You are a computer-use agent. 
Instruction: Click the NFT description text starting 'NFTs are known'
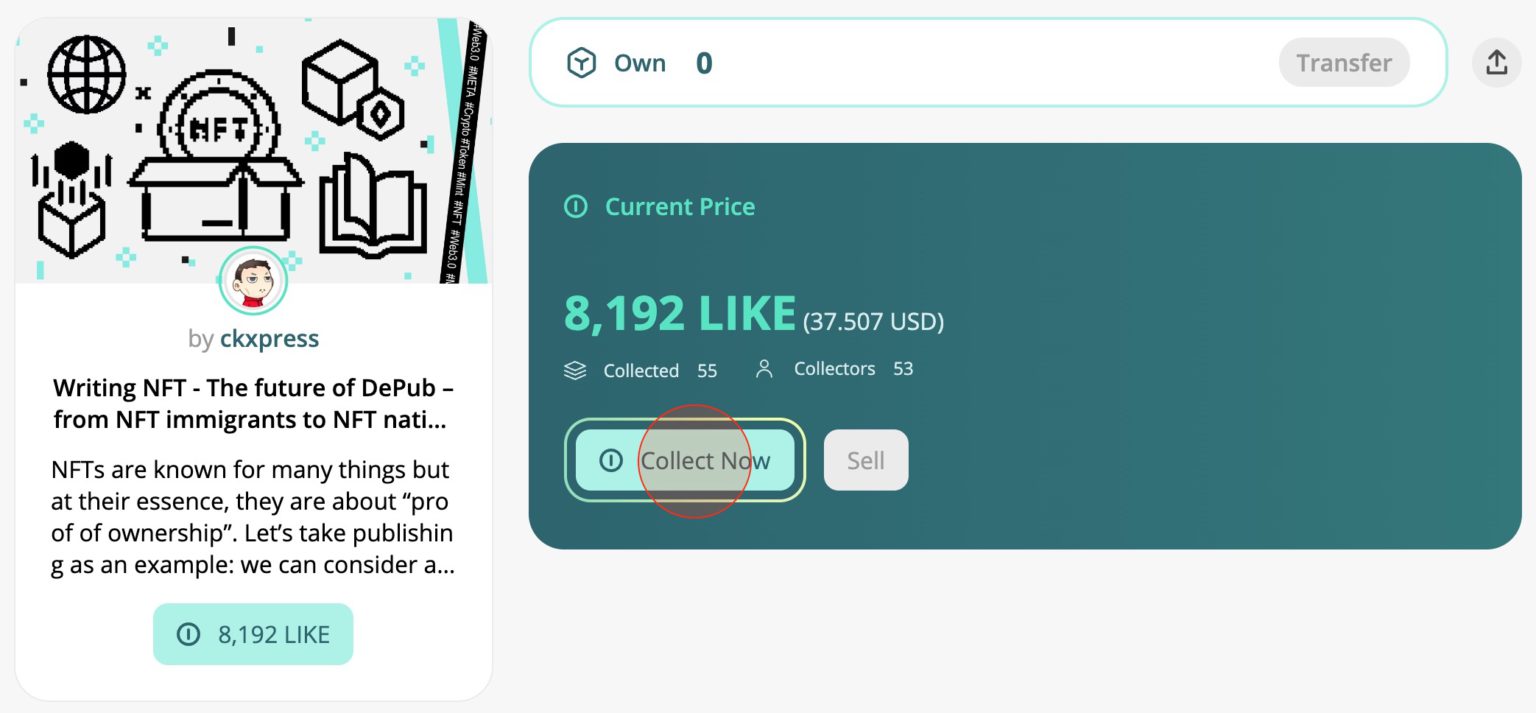point(253,517)
